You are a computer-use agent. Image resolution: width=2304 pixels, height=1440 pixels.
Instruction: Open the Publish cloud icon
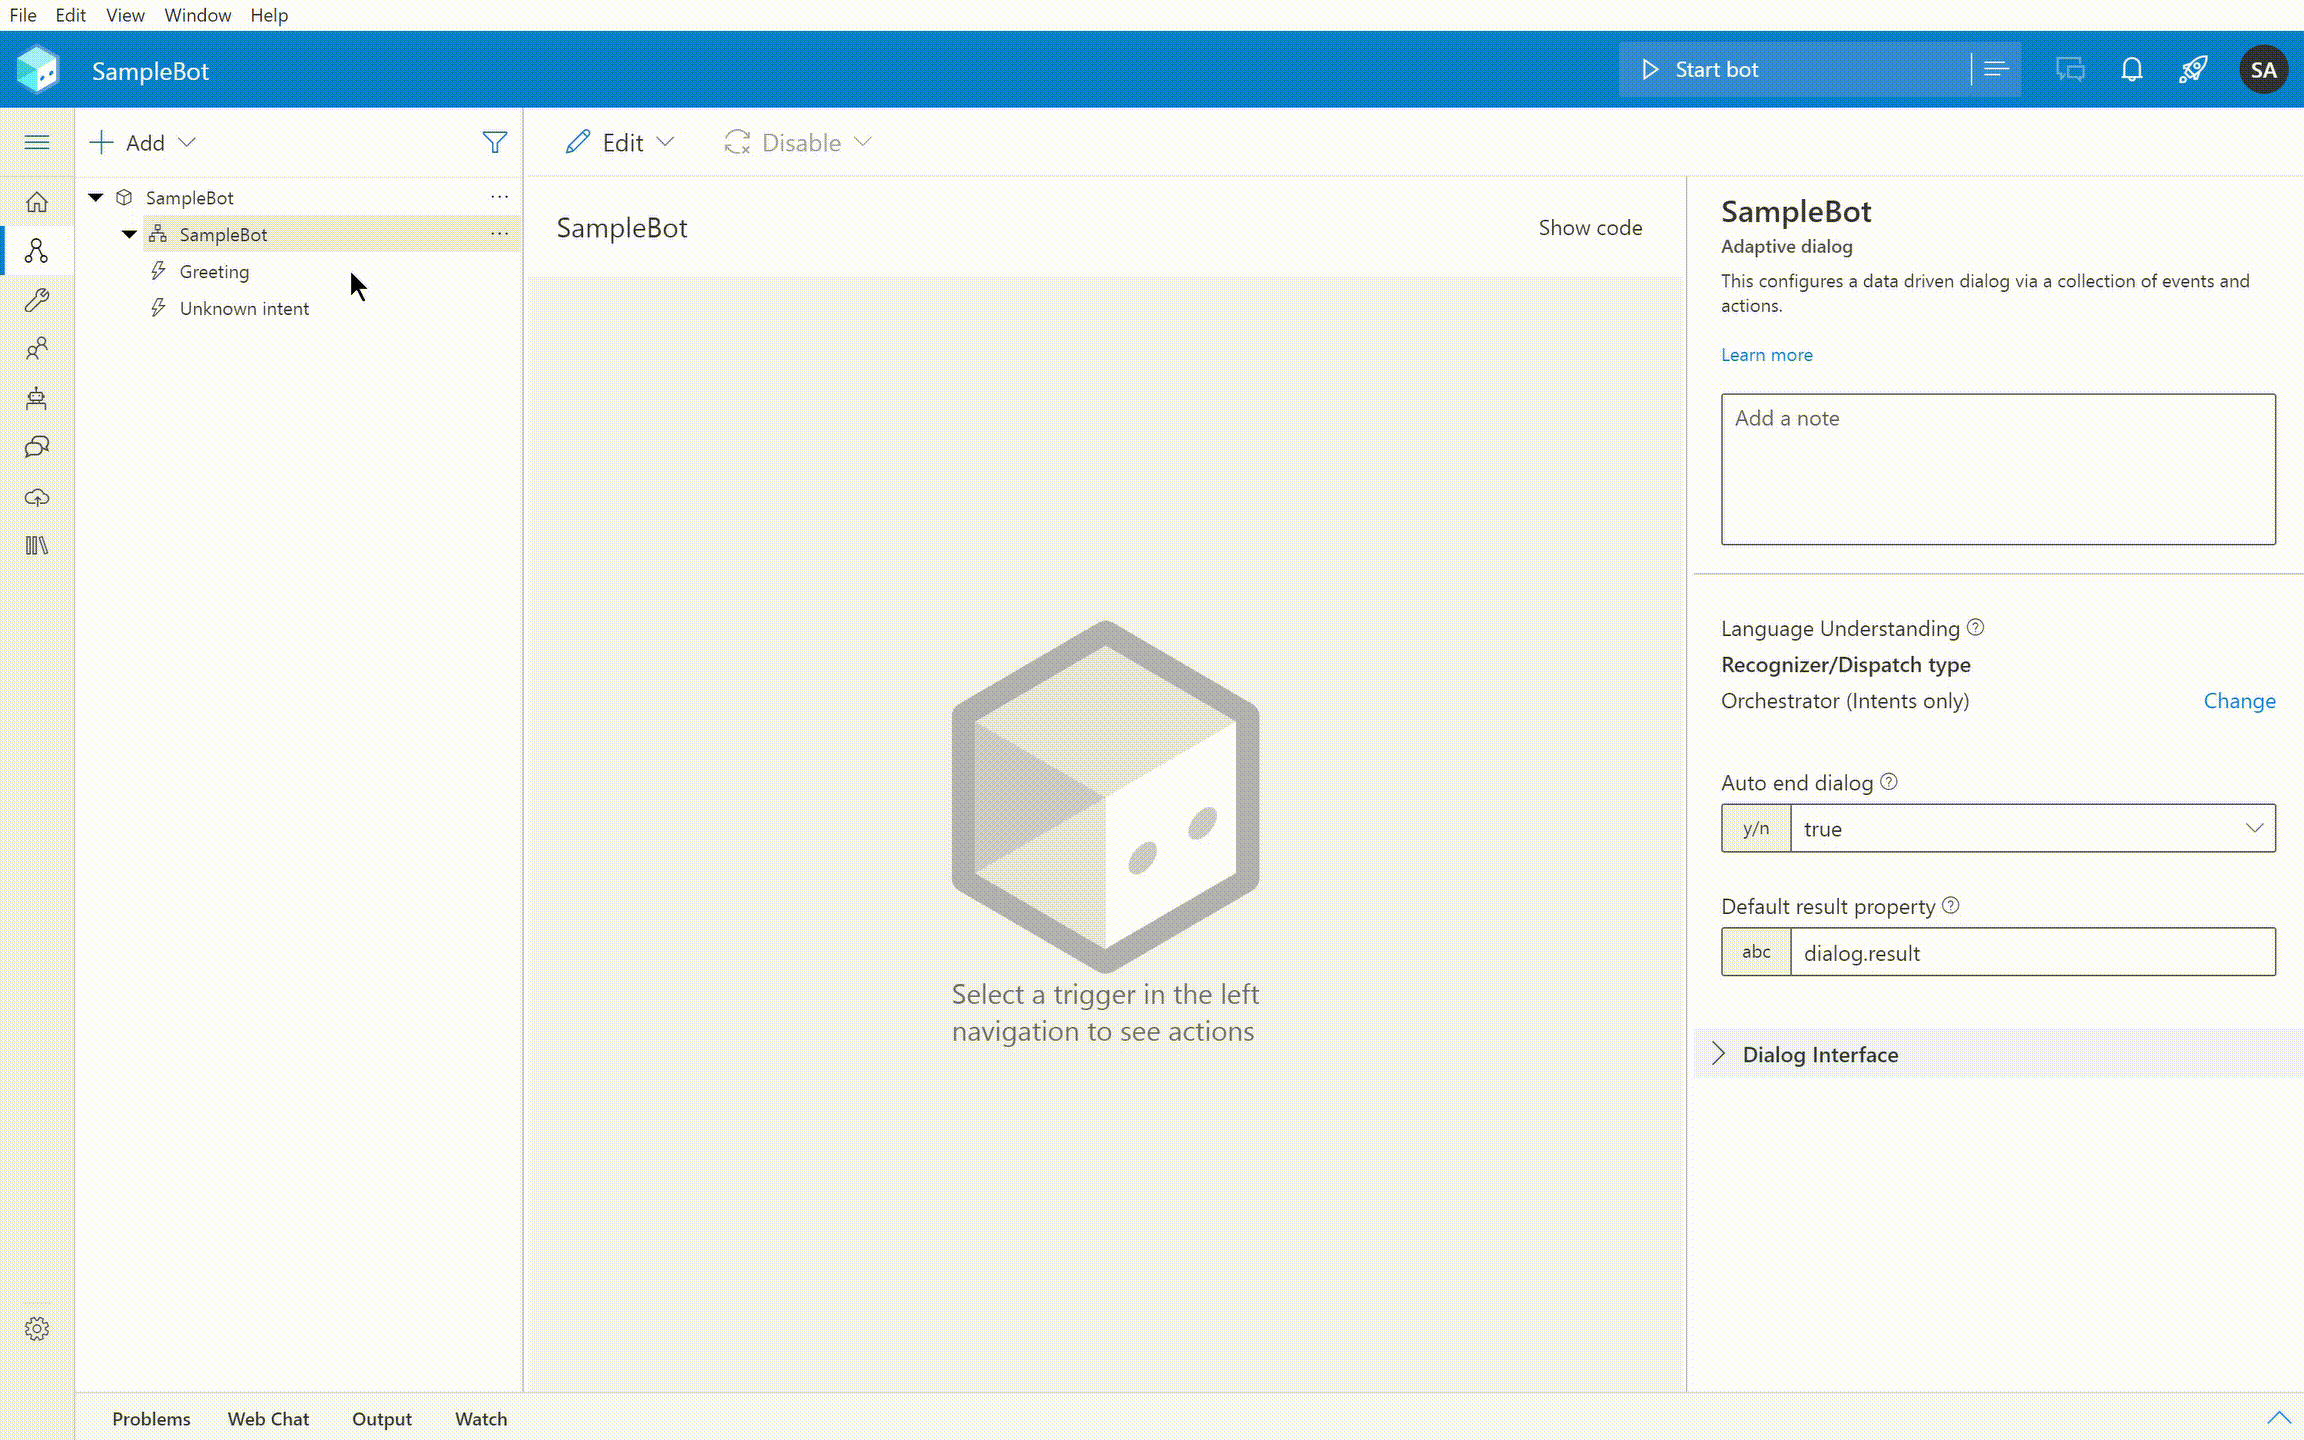tap(37, 497)
